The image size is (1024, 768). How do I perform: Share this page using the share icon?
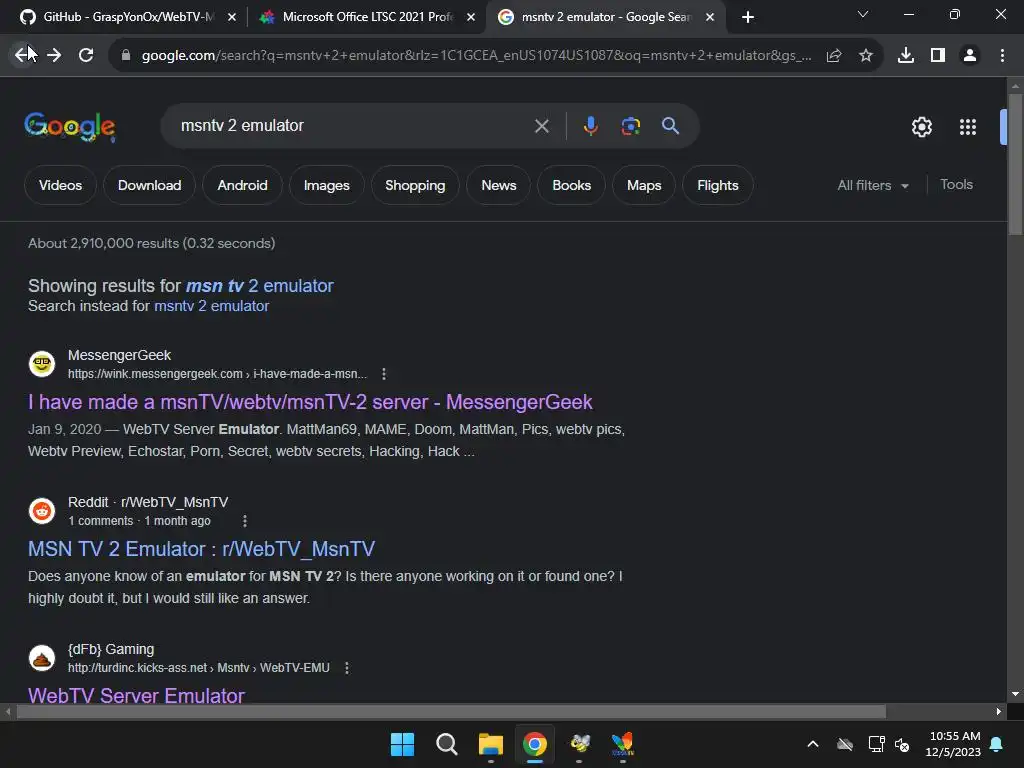point(834,56)
